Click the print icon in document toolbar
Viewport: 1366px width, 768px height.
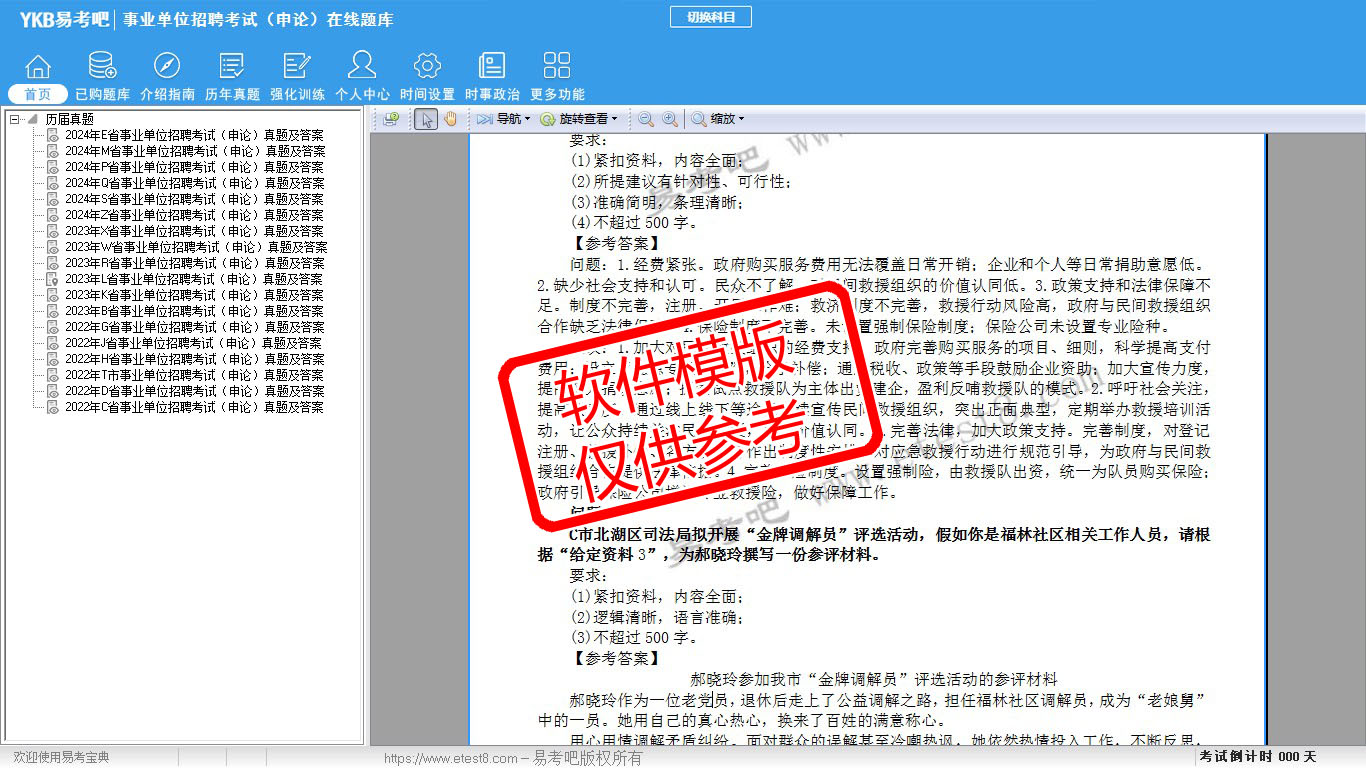click(391, 119)
